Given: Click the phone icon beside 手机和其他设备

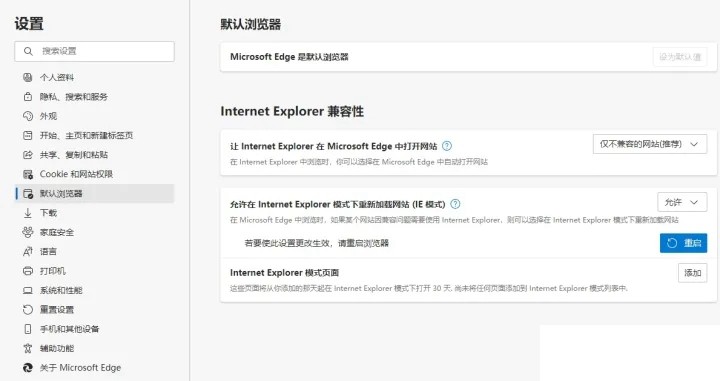Looking at the screenshot, I should [x=28, y=329].
